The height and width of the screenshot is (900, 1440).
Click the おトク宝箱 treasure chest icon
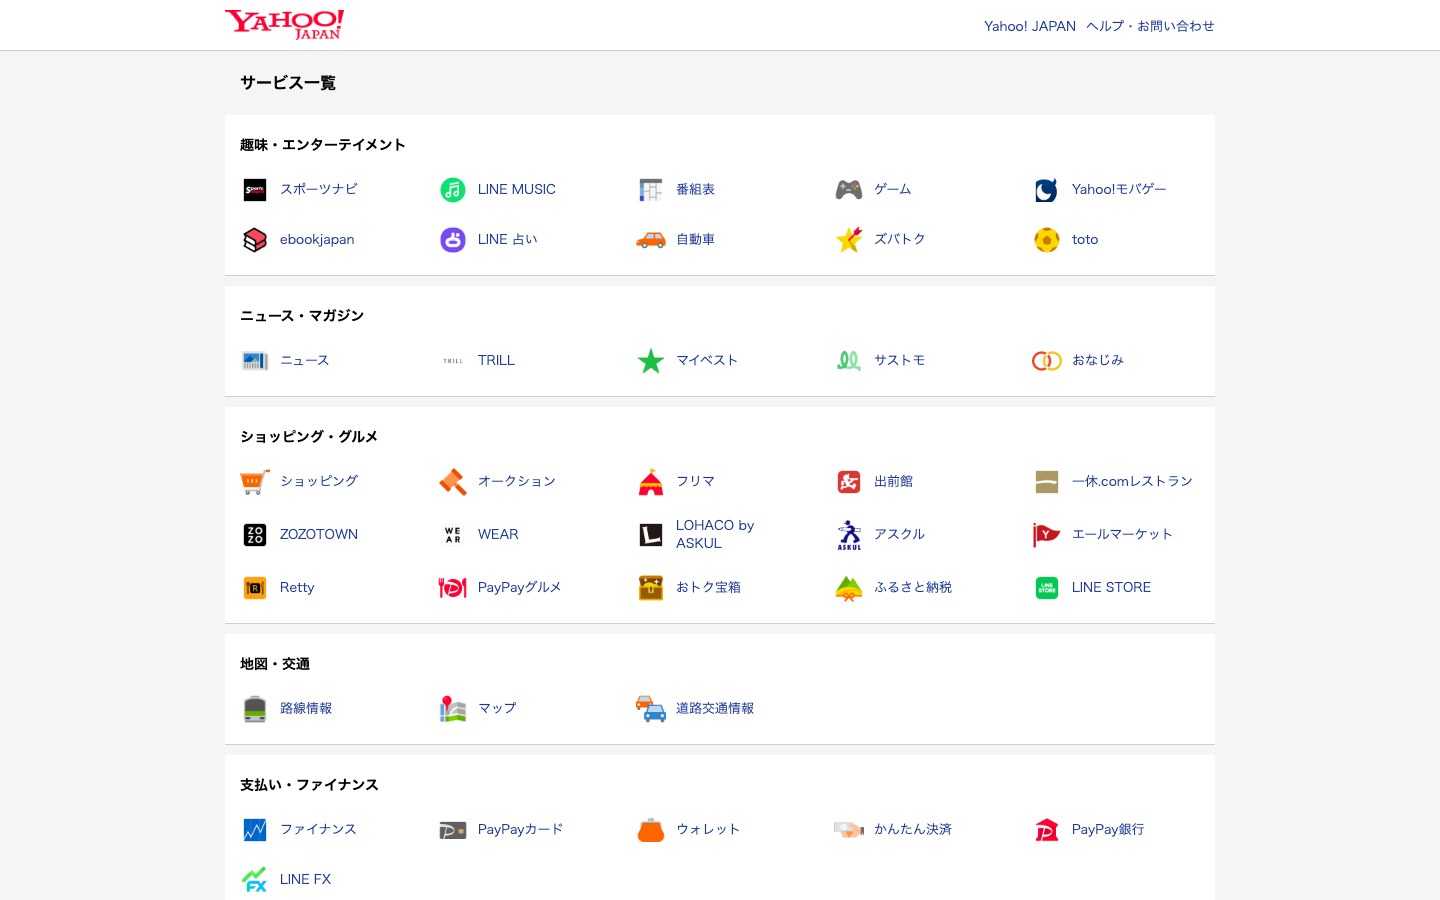click(x=651, y=588)
